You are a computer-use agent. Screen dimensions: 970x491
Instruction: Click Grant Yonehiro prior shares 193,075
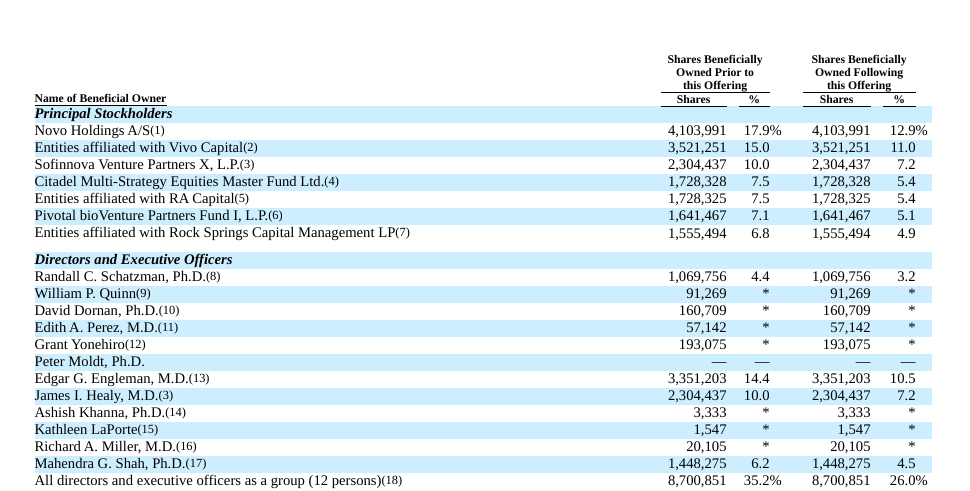click(703, 344)
